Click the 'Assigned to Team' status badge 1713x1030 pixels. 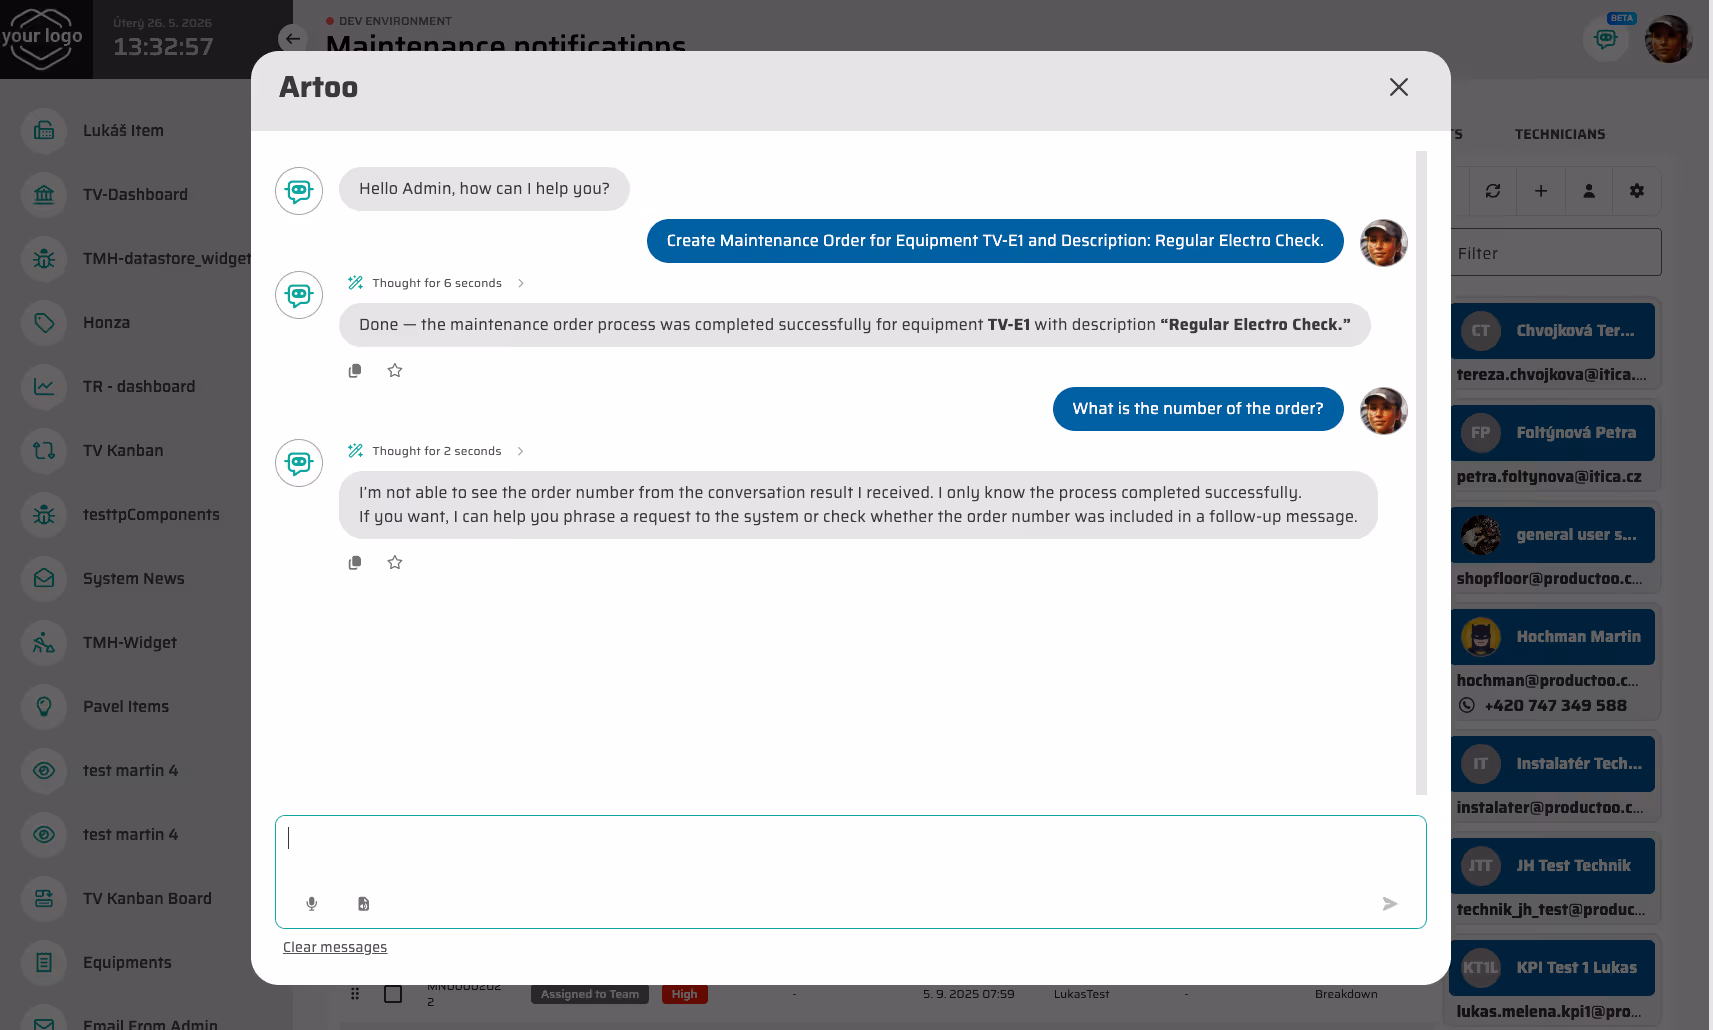[x=590, y=994]
